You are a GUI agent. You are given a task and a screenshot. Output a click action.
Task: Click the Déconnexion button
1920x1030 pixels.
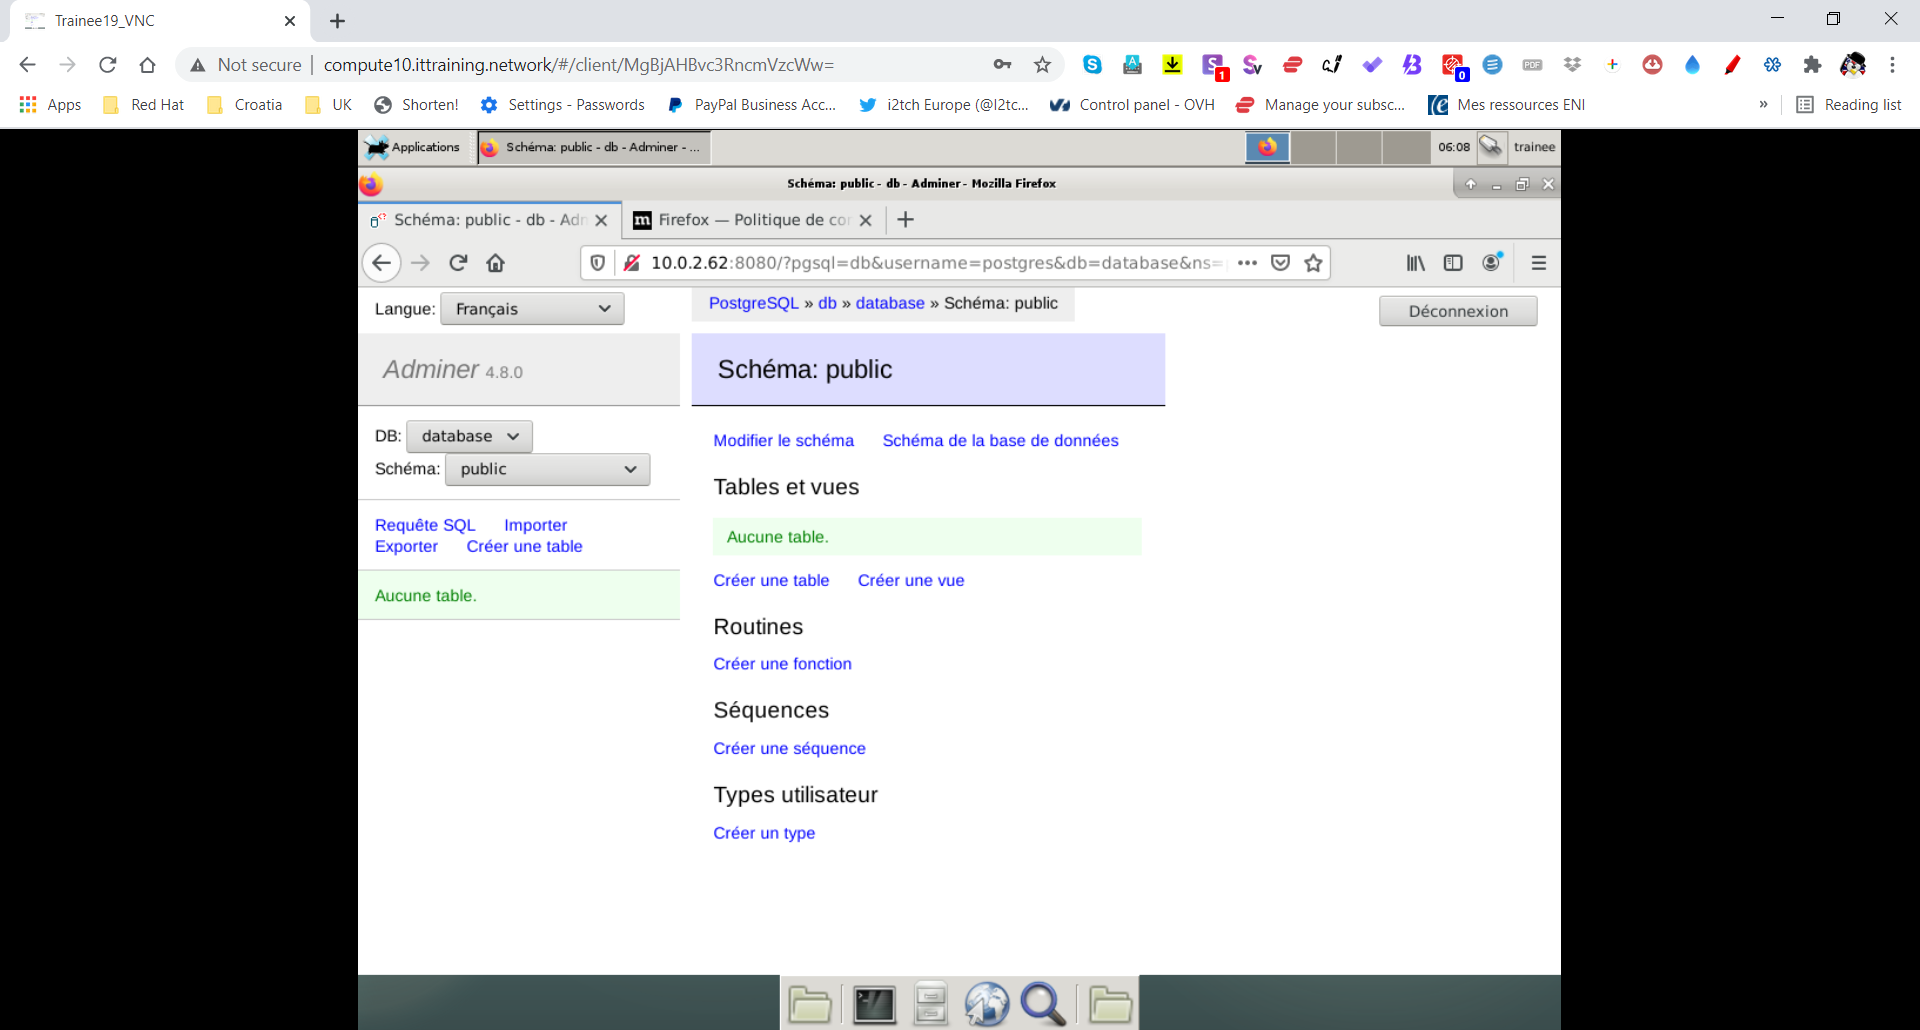click(1457, 311)
